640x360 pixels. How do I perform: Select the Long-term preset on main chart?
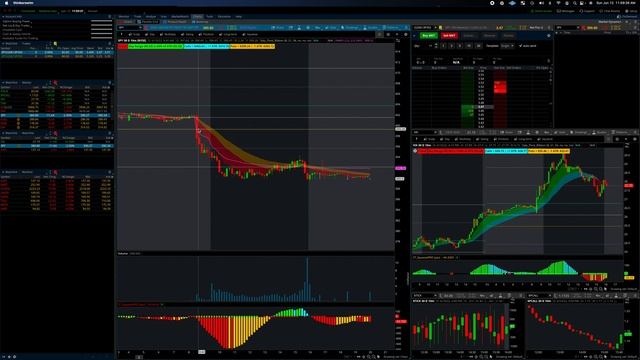tap(228, 35)
